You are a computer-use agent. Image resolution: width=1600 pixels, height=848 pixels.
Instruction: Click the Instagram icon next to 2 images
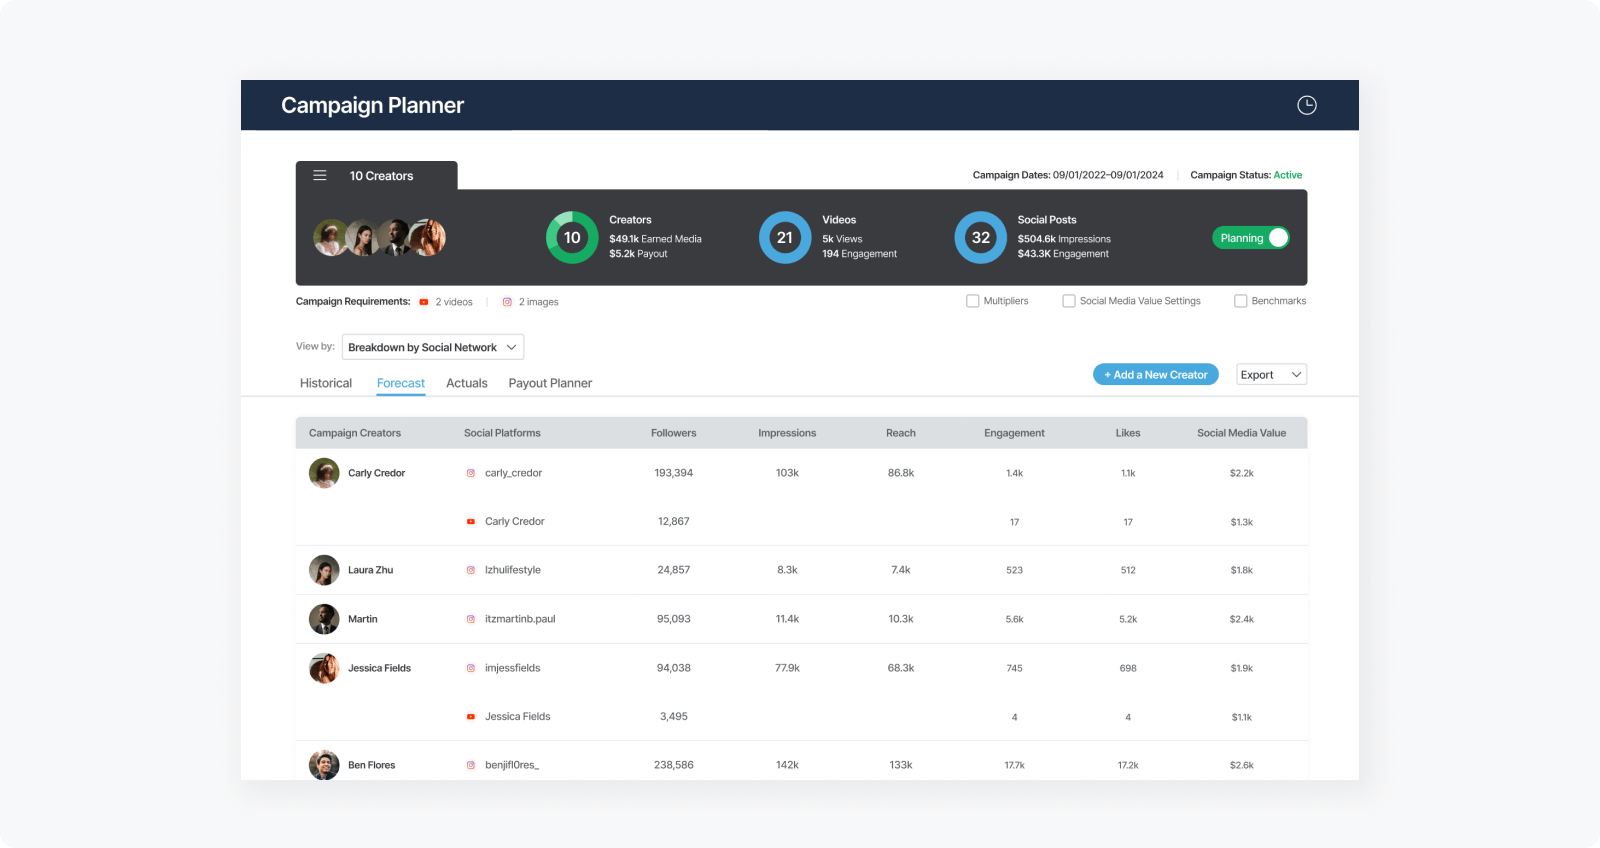click(507, 302)
